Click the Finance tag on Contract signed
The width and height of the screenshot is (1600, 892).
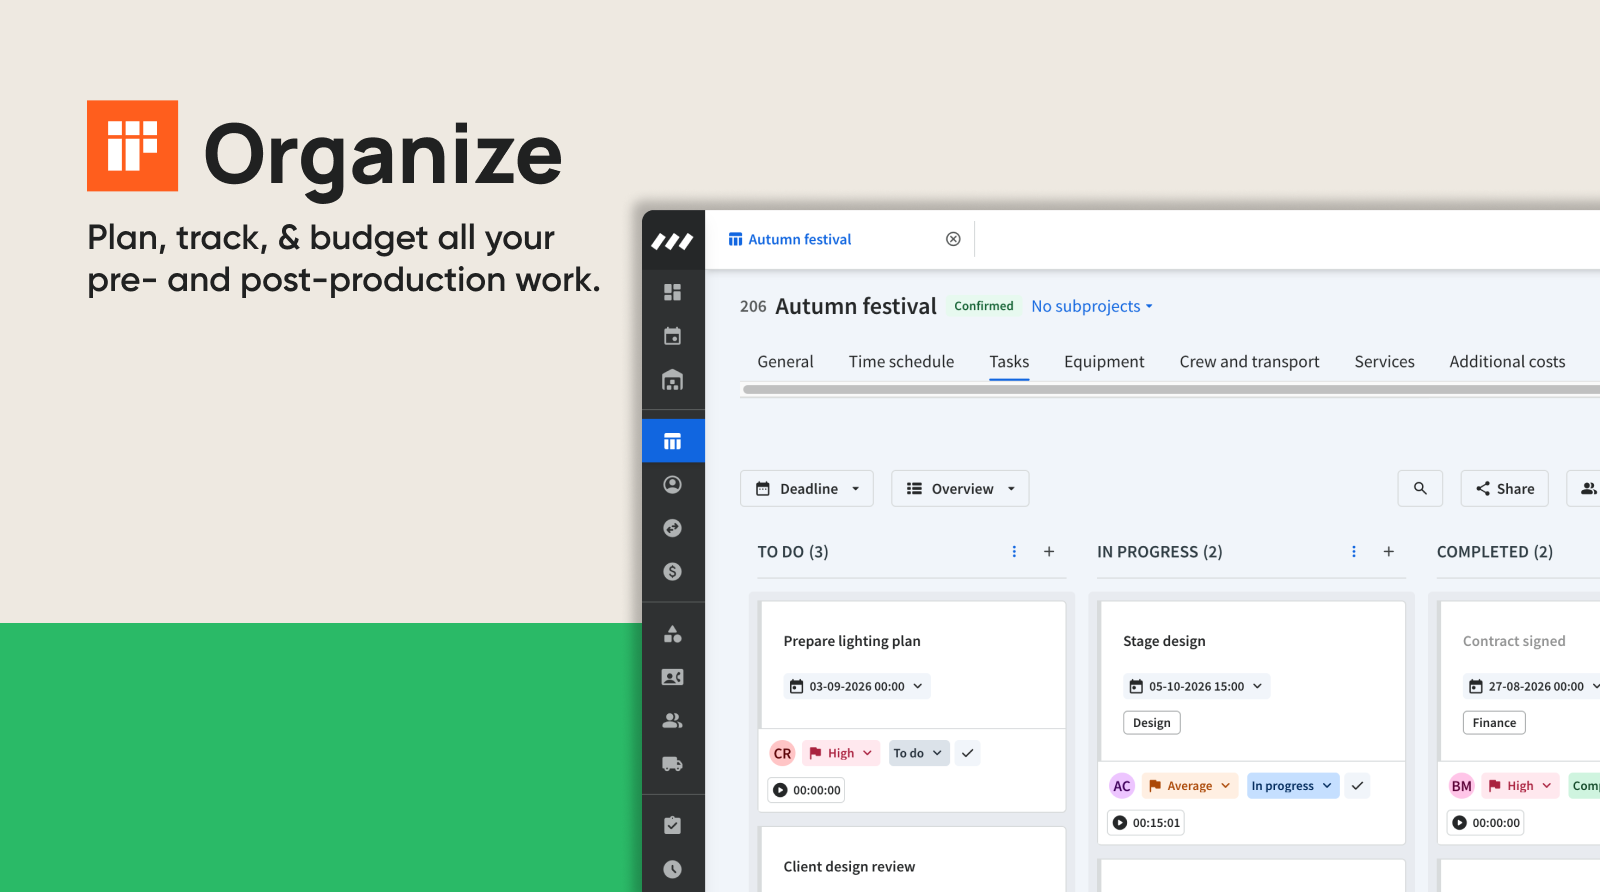1494,723
